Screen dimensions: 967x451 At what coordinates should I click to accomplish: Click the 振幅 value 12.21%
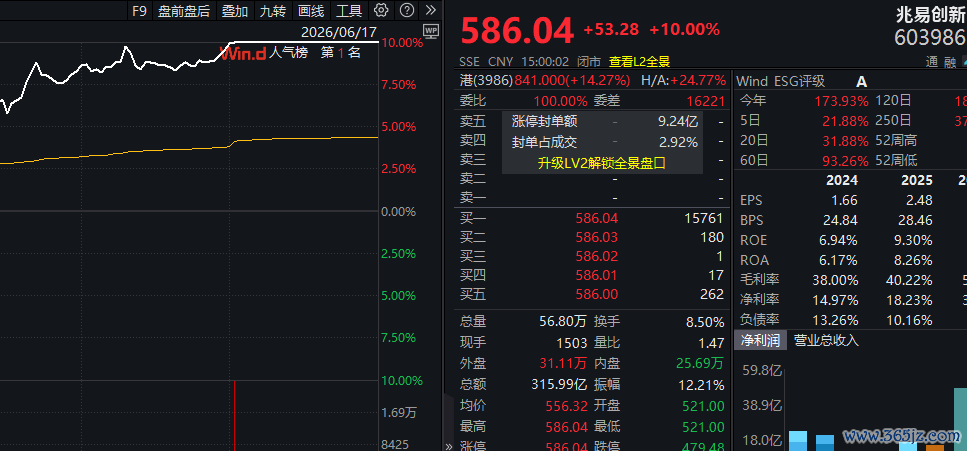pyautogui.click(x=701, y=385)
